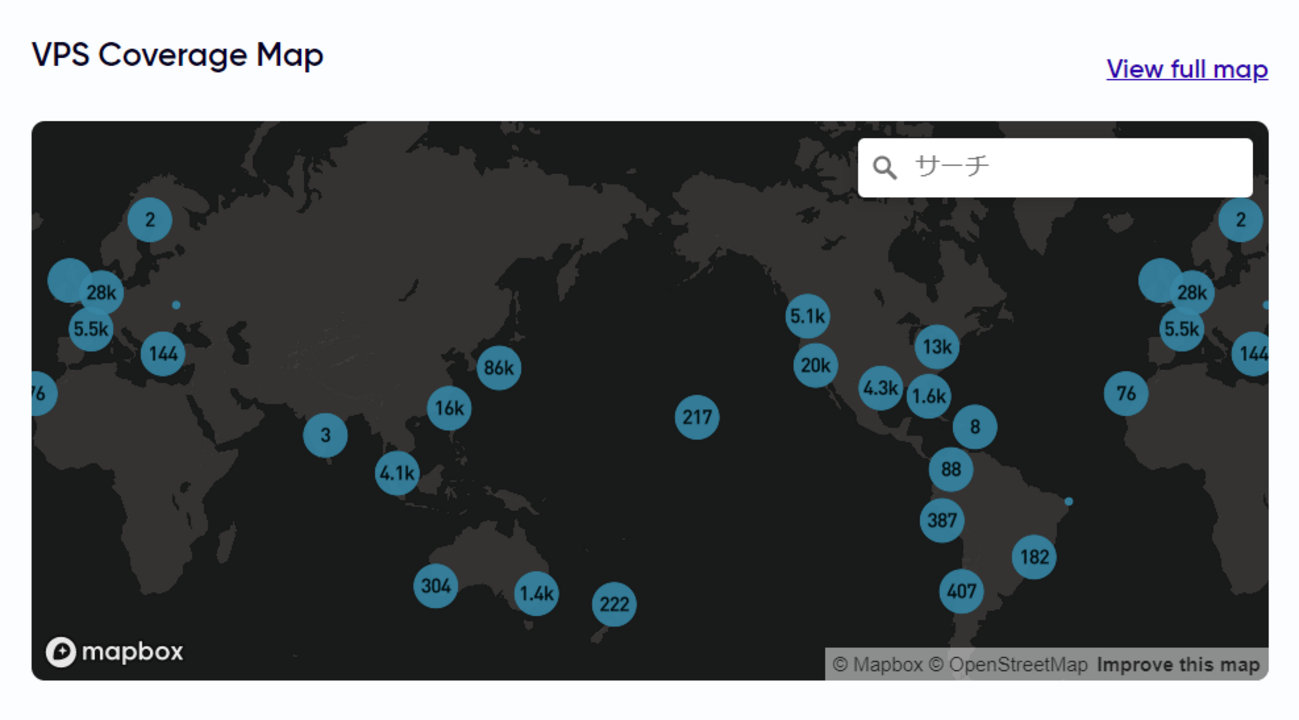Select the 5.1k cluster marker

pyautogui.click(x=807, y=317)
